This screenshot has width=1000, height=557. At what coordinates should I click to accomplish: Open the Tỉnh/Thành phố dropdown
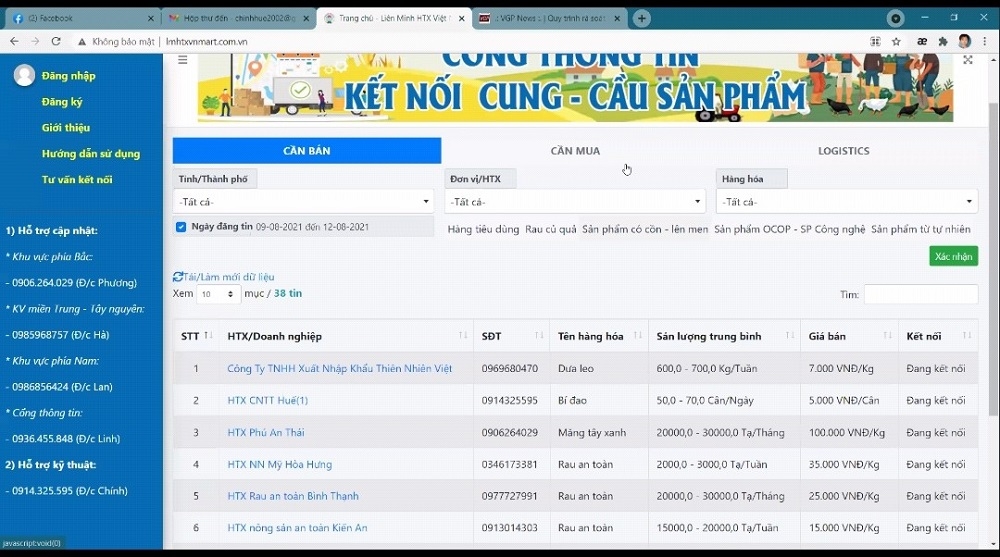coord(303,202)
